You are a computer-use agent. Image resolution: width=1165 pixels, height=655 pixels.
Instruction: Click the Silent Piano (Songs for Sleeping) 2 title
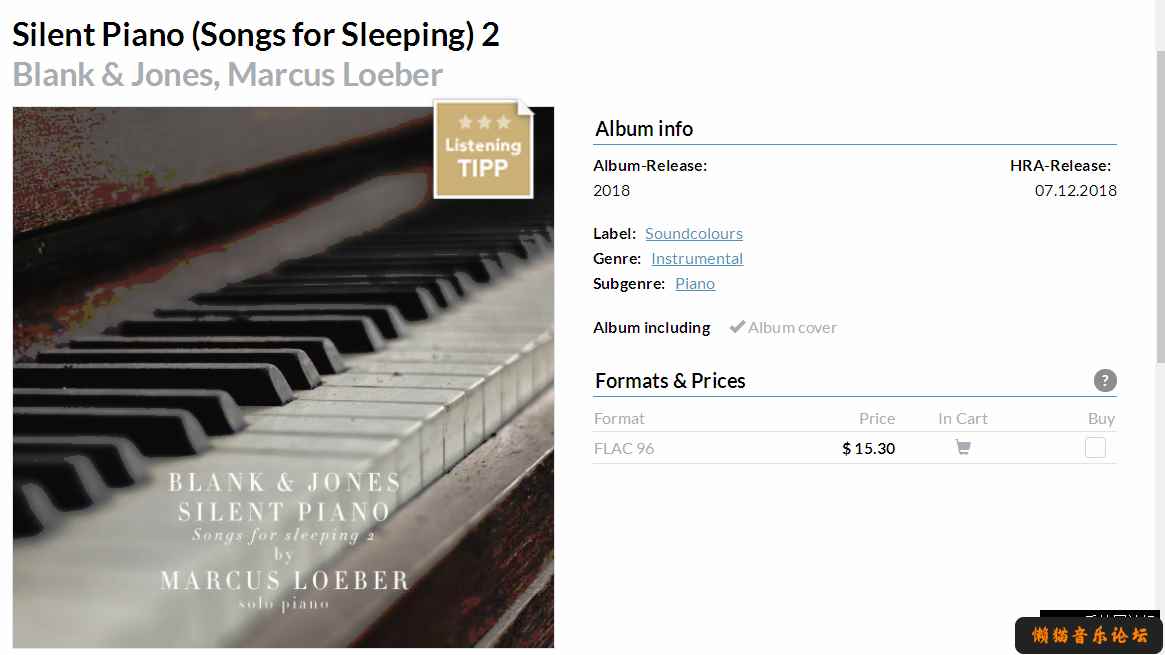(x=256, y=34)
